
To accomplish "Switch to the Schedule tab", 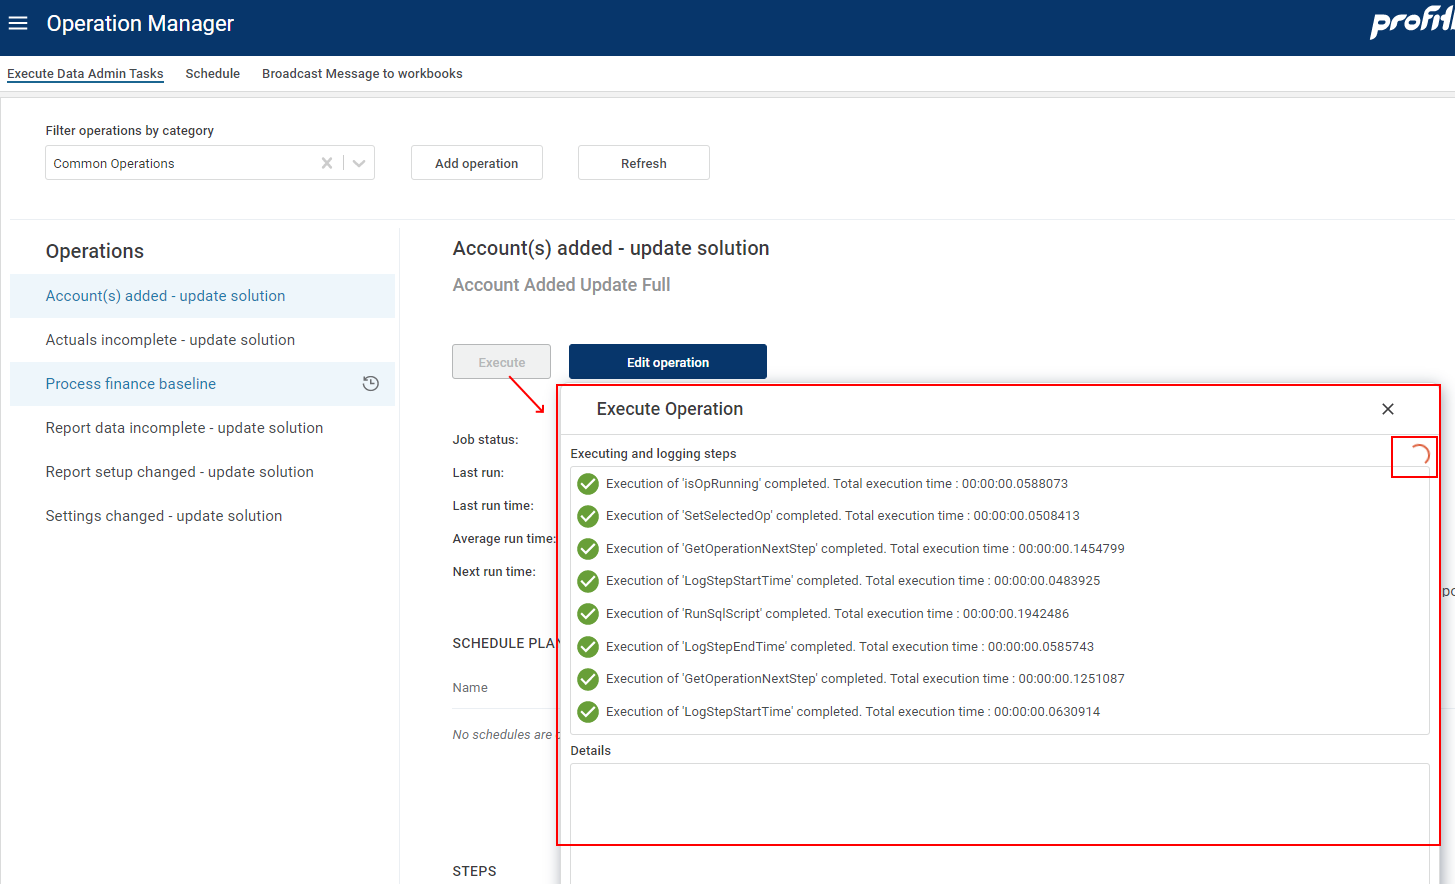I will (212, 74).
